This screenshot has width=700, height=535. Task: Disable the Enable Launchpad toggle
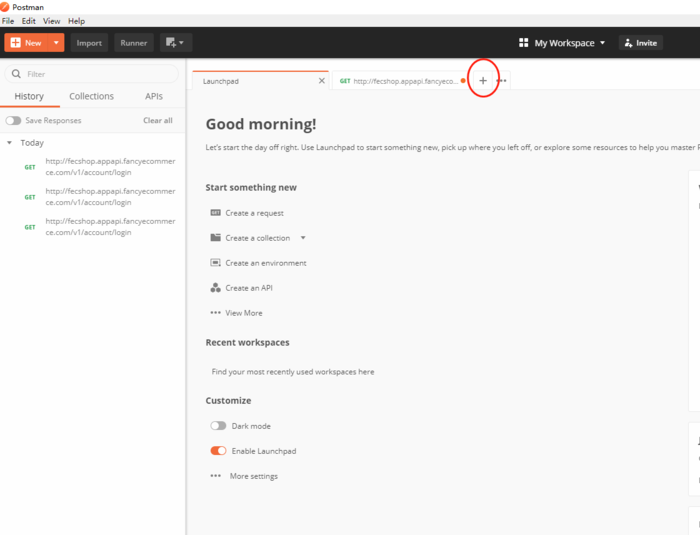218,451
